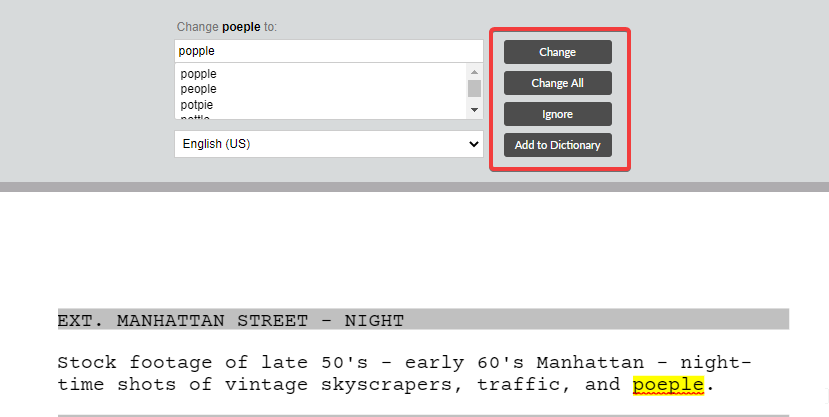Click the word 'skyscrapers,' in the action line
Image resolution: width=829 pixels, height=417 pixels.
pyautogui.click(x=393, y=384)
